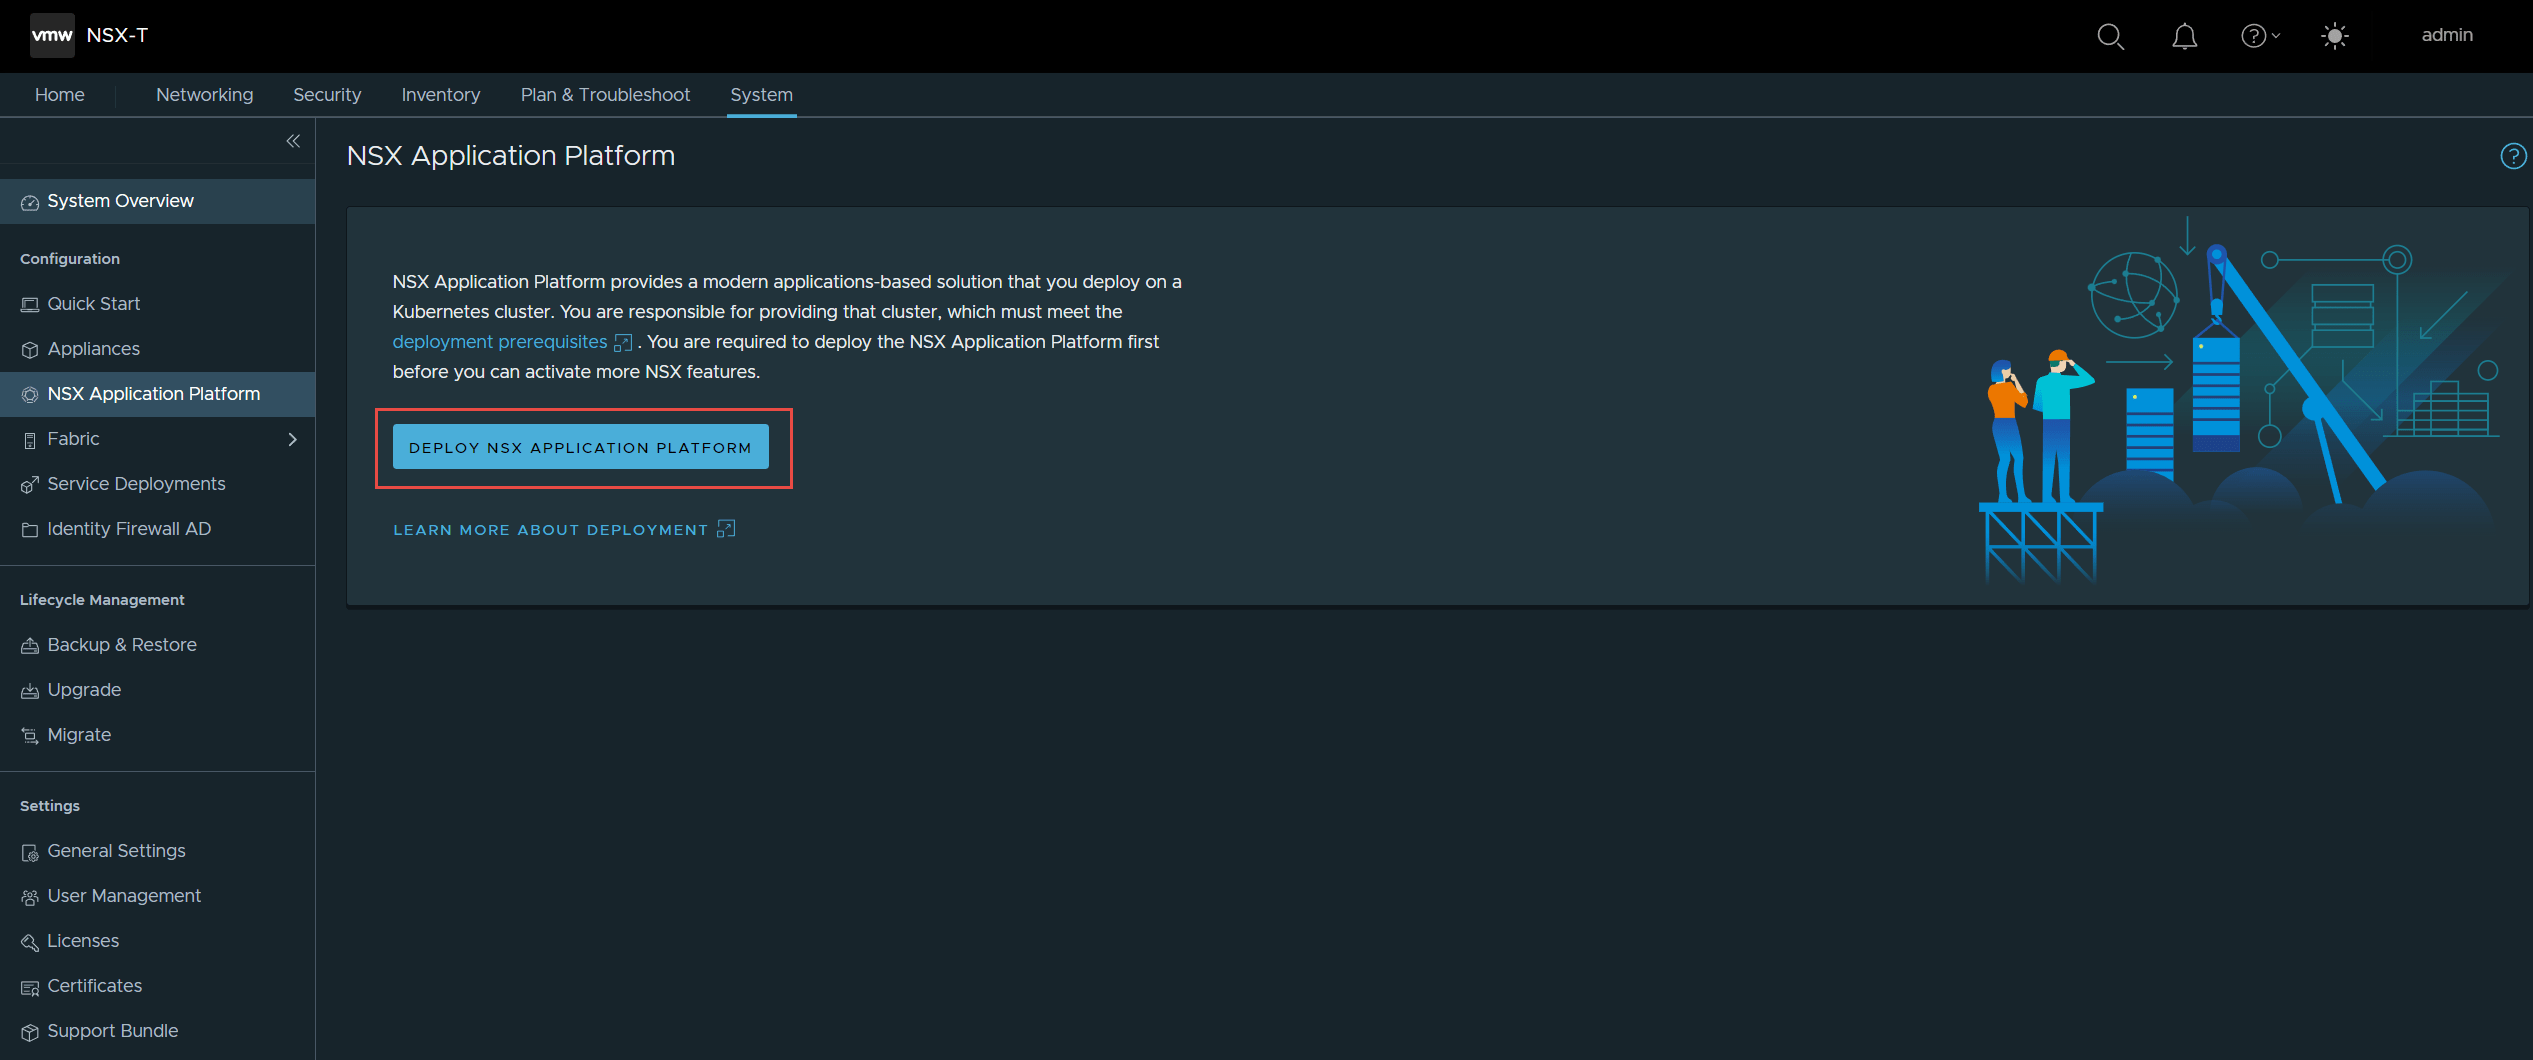
Task: Click the Service Deployments icon
Action: click(x=30, y=485)
